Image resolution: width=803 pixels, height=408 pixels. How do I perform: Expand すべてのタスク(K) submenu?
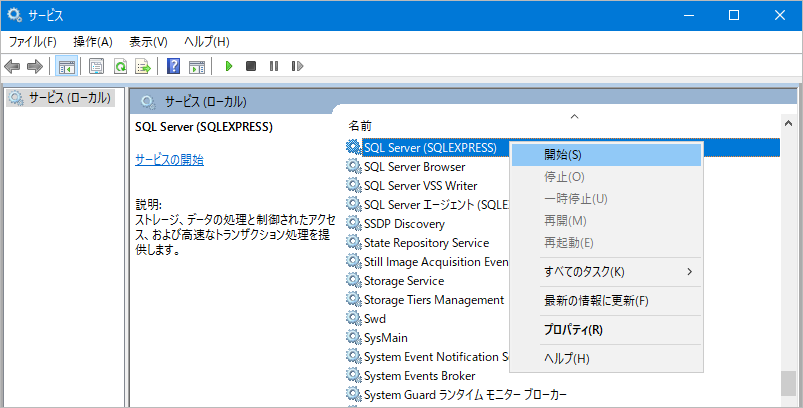[606, 272]
